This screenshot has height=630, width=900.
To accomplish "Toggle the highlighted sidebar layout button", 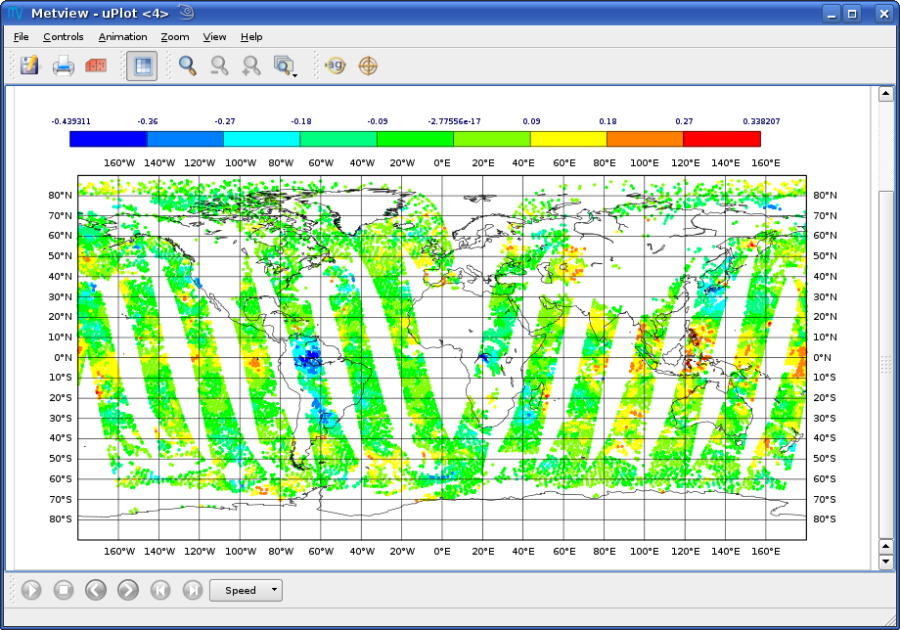I will pyautogui.click(x=142, y=65).
